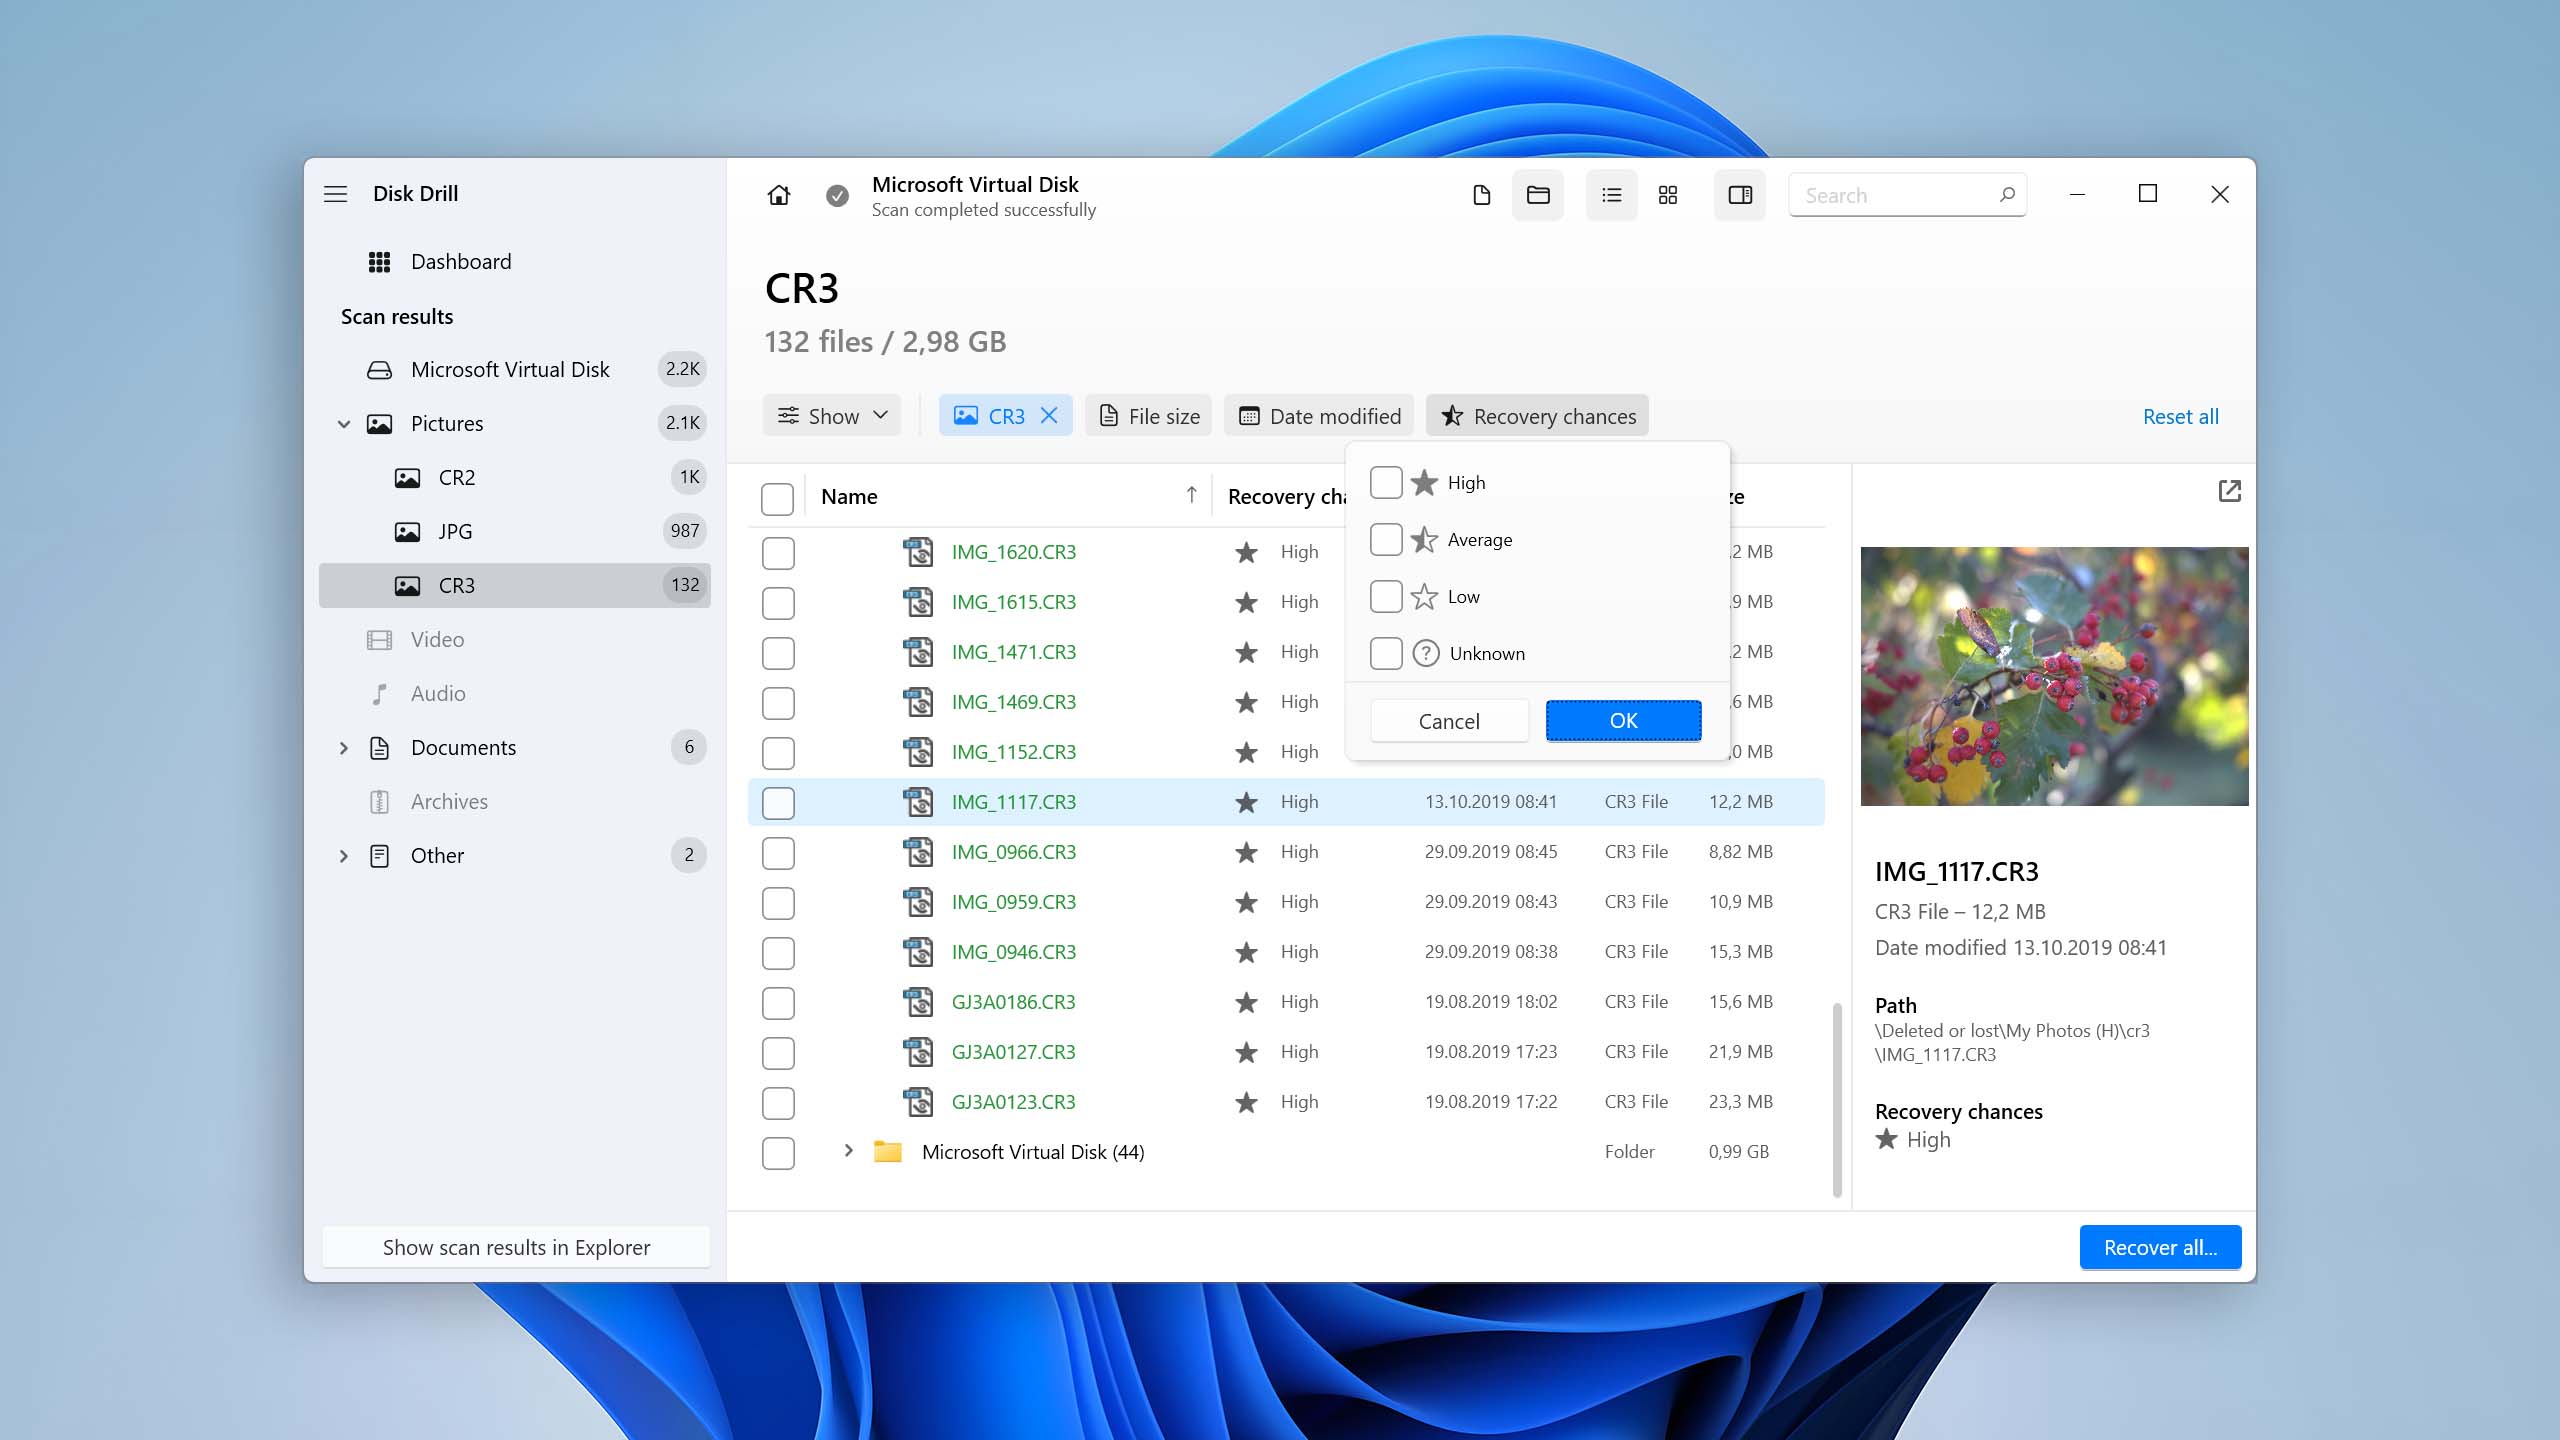Screen dimensions: 2560x1440
Task: Open the Audio category
Action: click(515, 694)
